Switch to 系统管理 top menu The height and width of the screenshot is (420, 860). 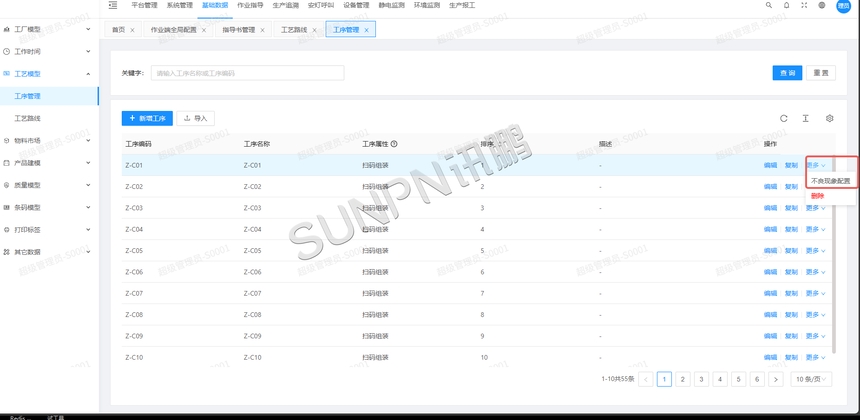(x=180, y=5)
